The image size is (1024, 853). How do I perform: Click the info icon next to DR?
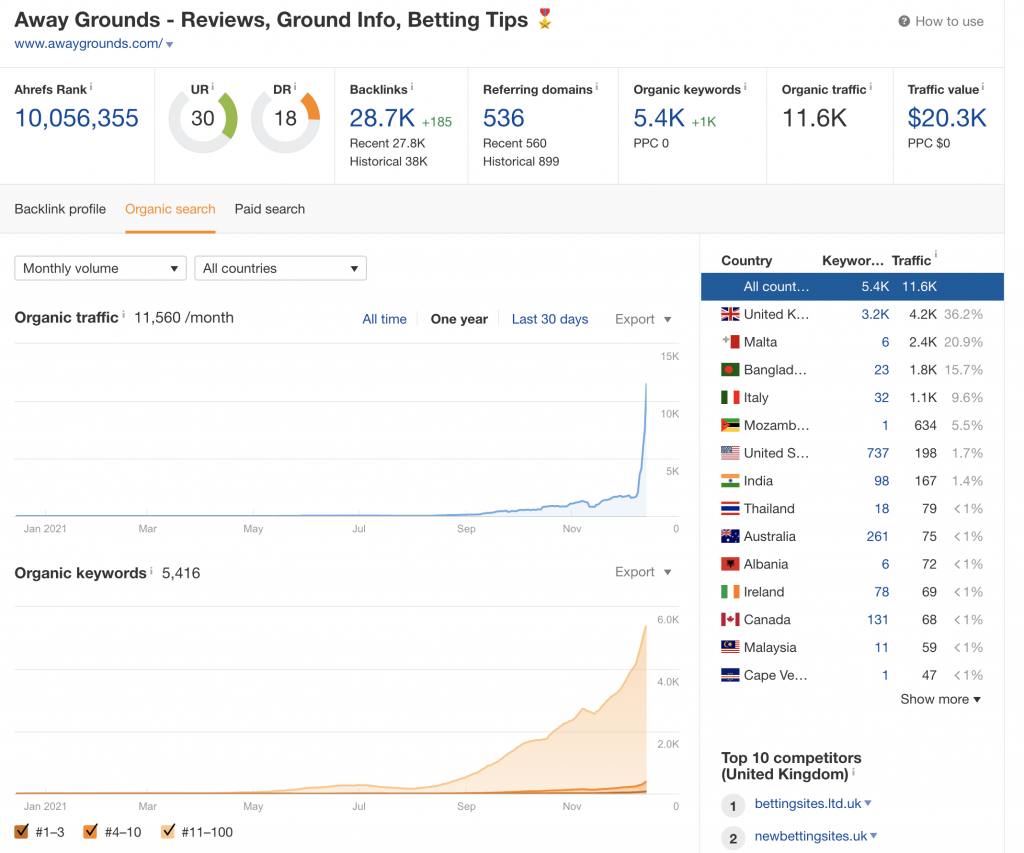click(295, 86)
